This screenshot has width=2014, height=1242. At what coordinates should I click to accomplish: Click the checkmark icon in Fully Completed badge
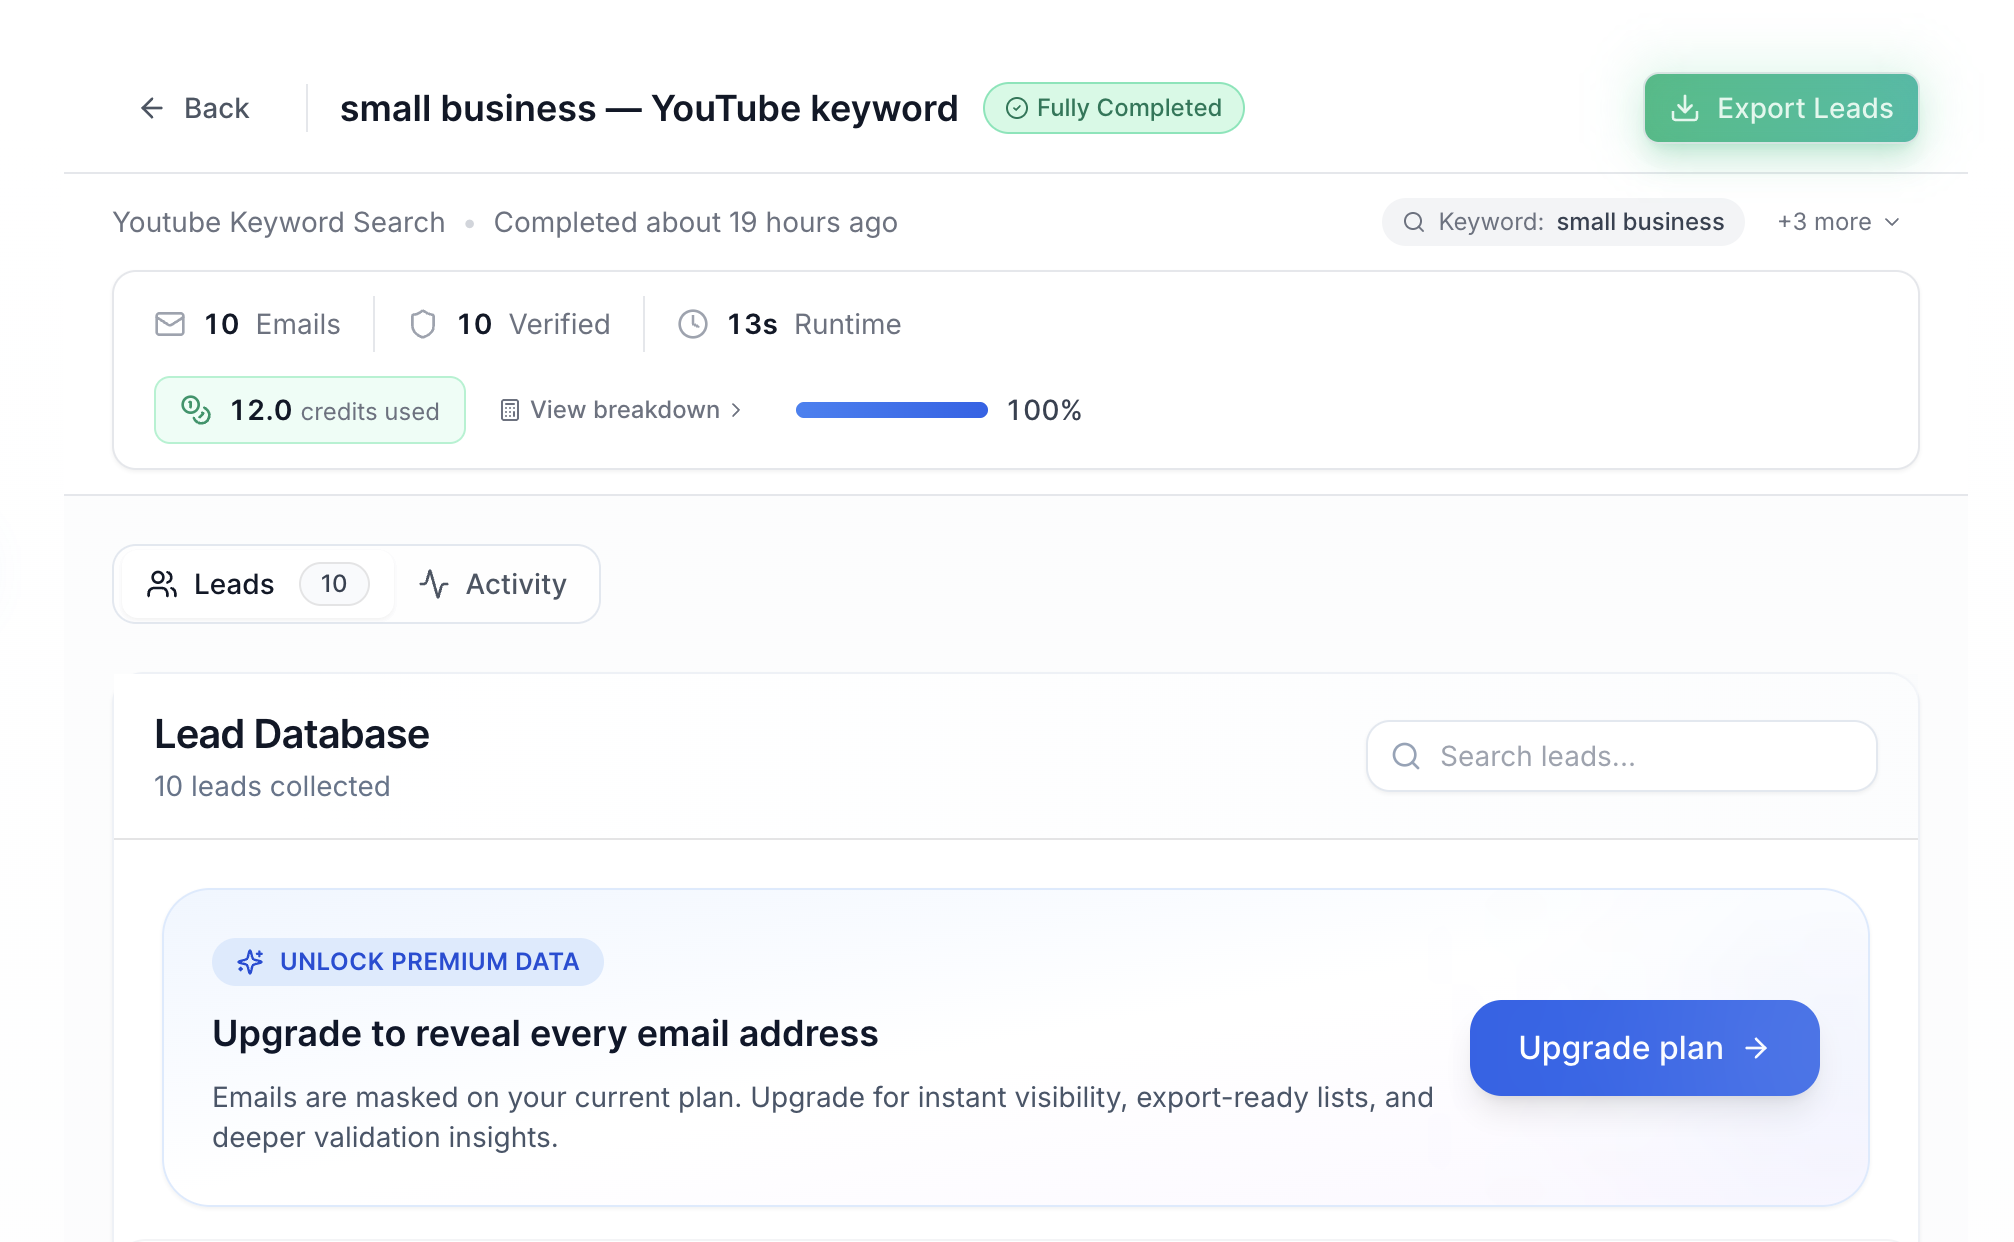[1016, 108]
